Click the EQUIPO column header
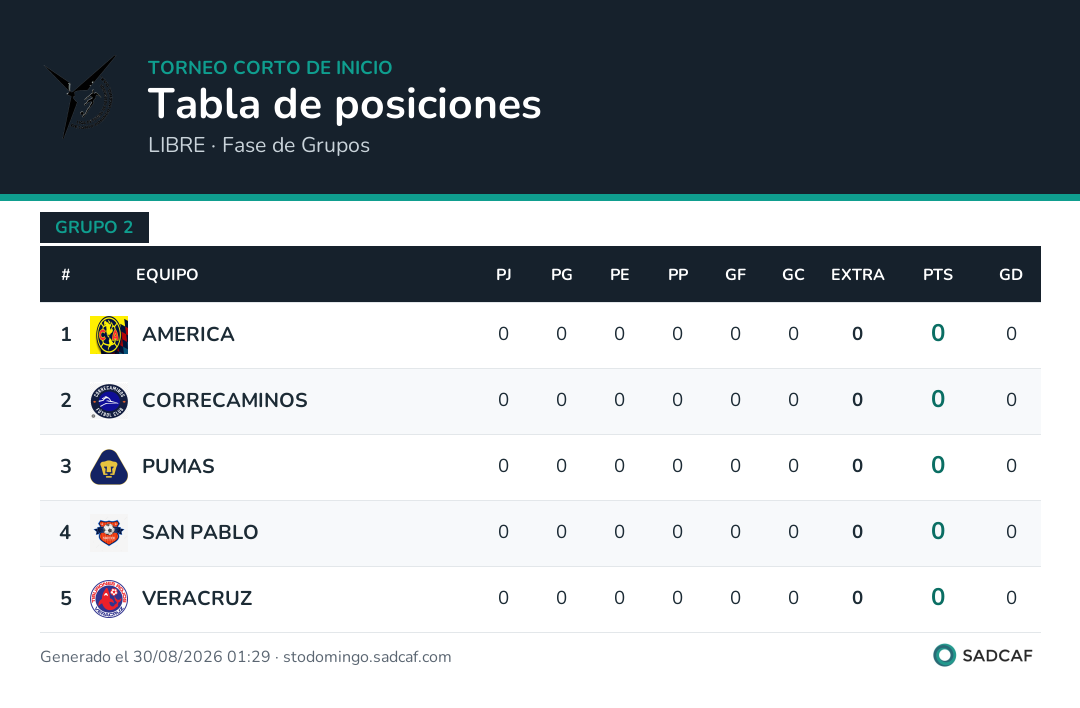Screen dimensions: 1080x708 point(167,275)
